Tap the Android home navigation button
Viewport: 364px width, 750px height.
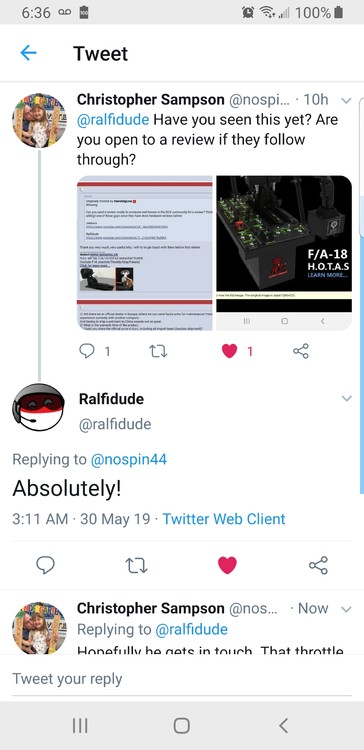(x=181, y=725)
